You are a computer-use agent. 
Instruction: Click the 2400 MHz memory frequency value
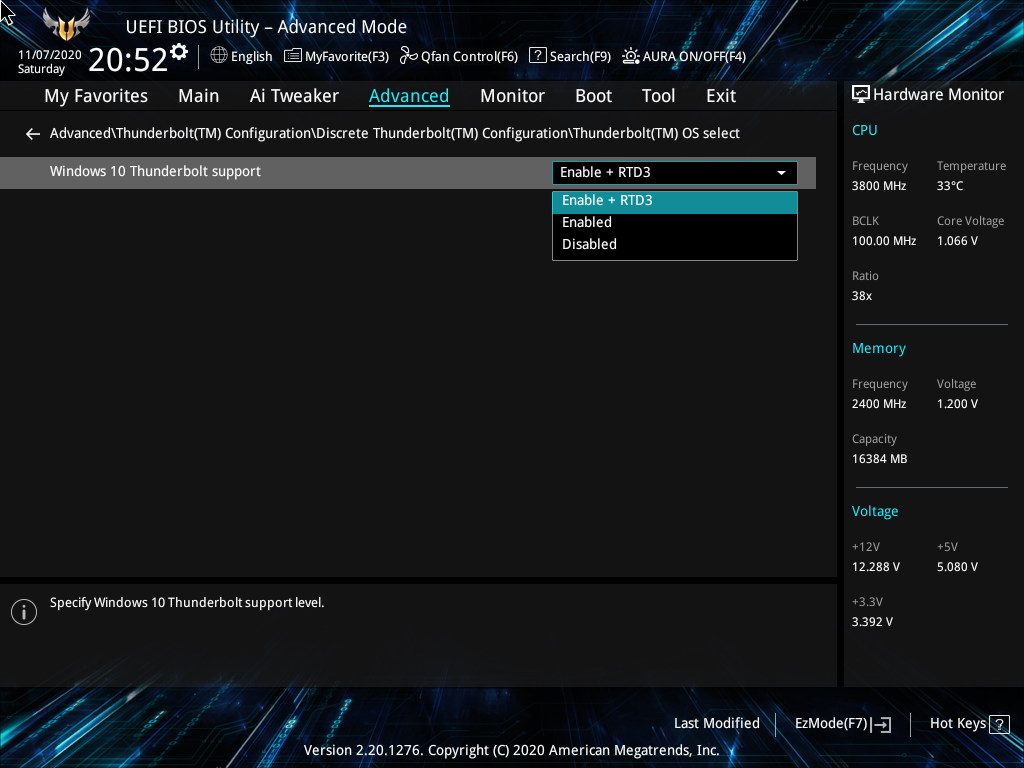click(878, 404)
